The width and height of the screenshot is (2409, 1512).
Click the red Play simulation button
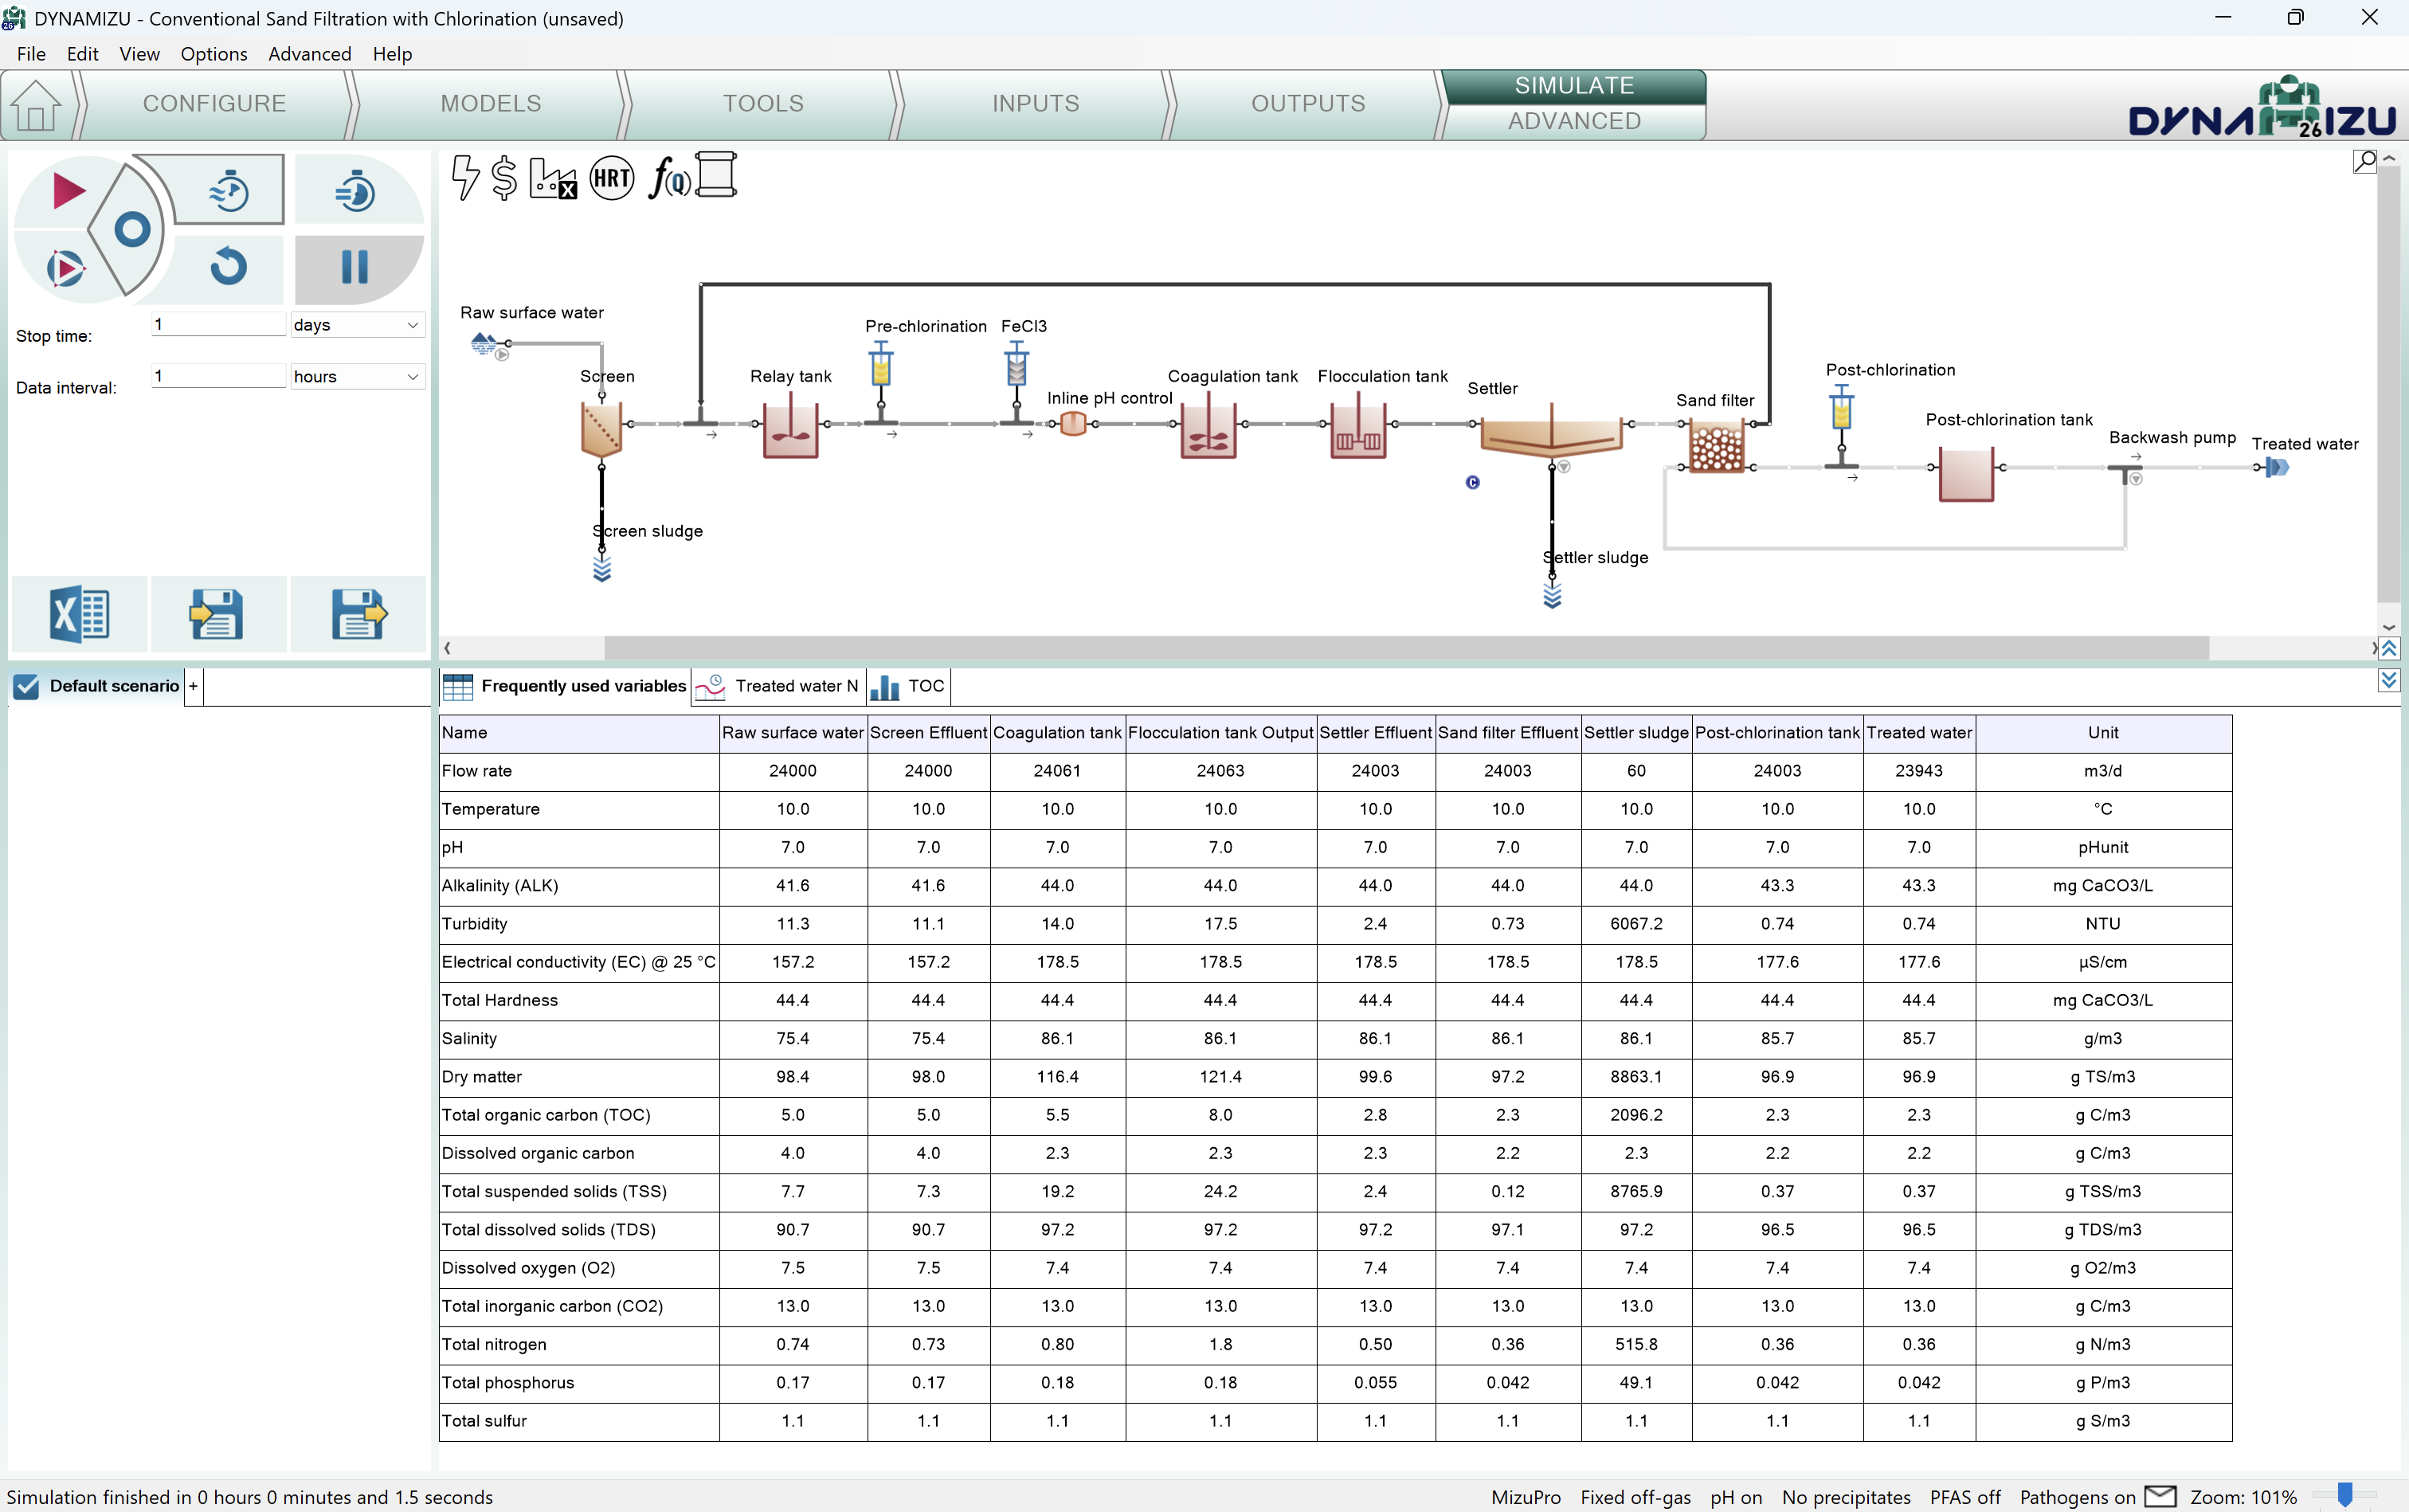coord(68,191)
